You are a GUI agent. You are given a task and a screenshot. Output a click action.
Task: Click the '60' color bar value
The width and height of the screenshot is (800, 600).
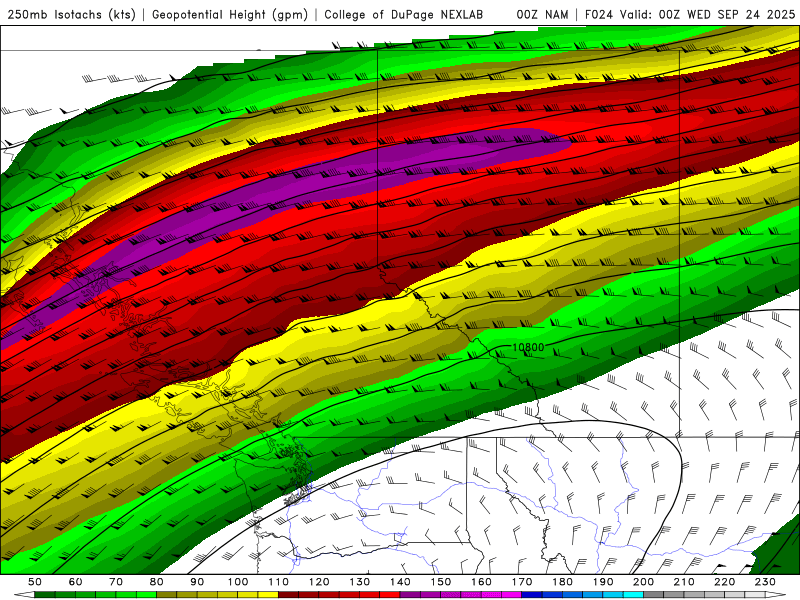(75, 582)
